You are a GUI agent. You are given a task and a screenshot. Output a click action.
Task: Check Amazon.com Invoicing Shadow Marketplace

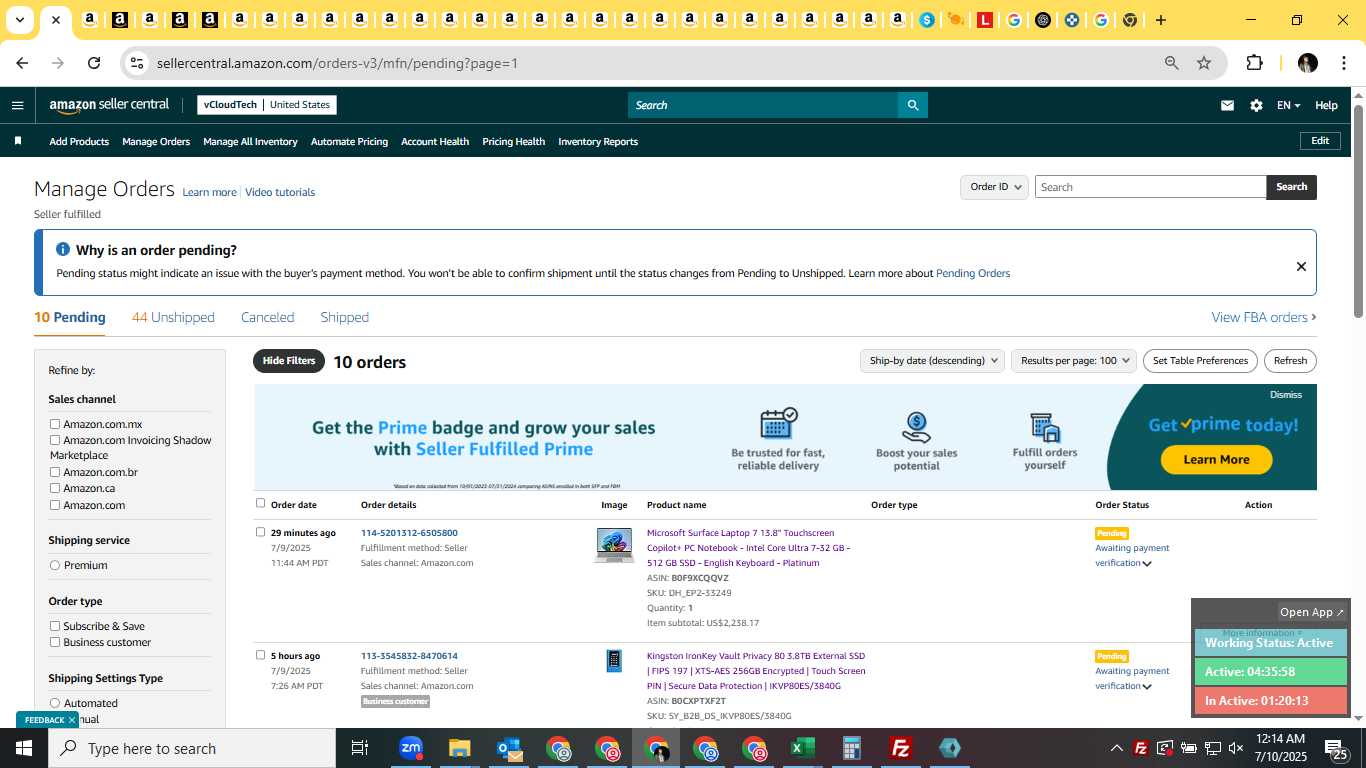pos(55,440)
